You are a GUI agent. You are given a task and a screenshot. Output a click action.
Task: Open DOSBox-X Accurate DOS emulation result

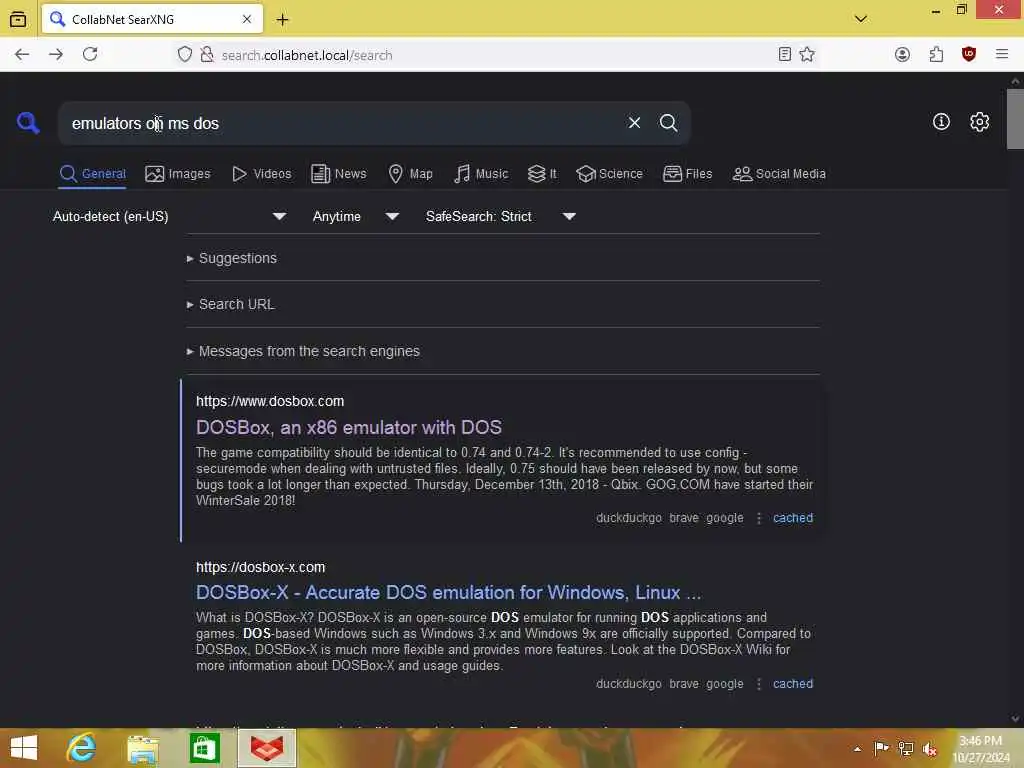pyautogui.click(x=449, y=592)
